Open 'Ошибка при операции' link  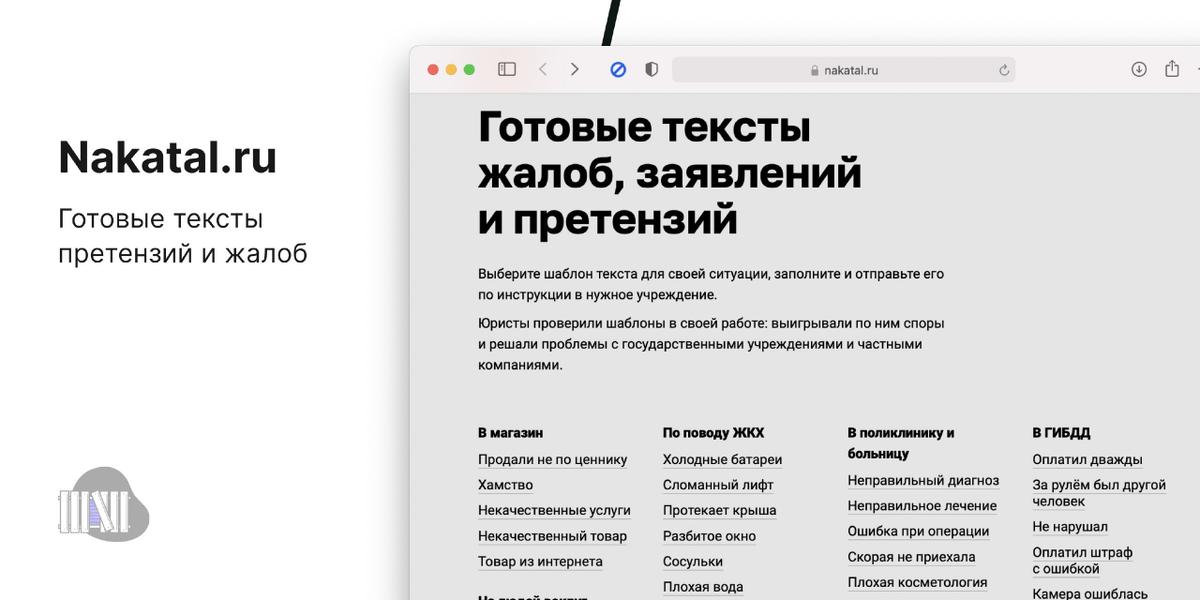click(x=918, y=532)
